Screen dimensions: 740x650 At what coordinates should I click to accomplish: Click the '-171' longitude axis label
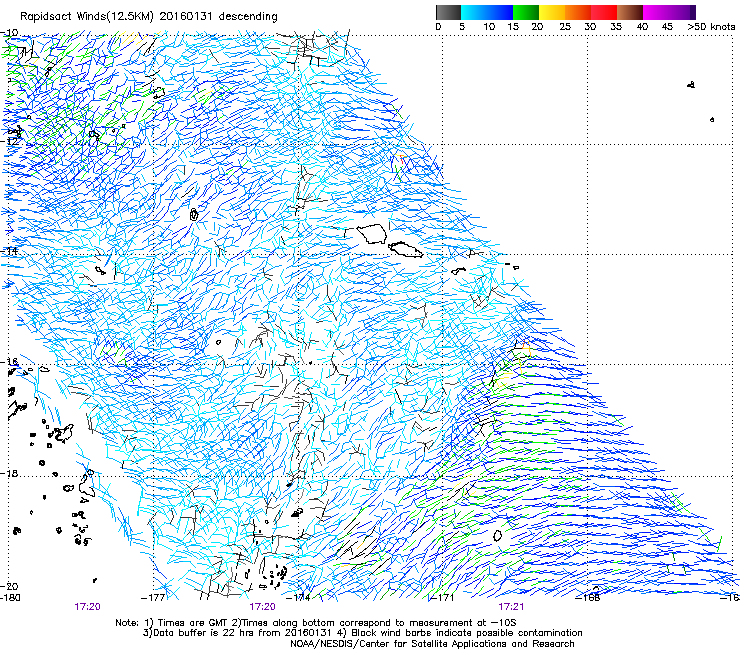click(442, 598)
